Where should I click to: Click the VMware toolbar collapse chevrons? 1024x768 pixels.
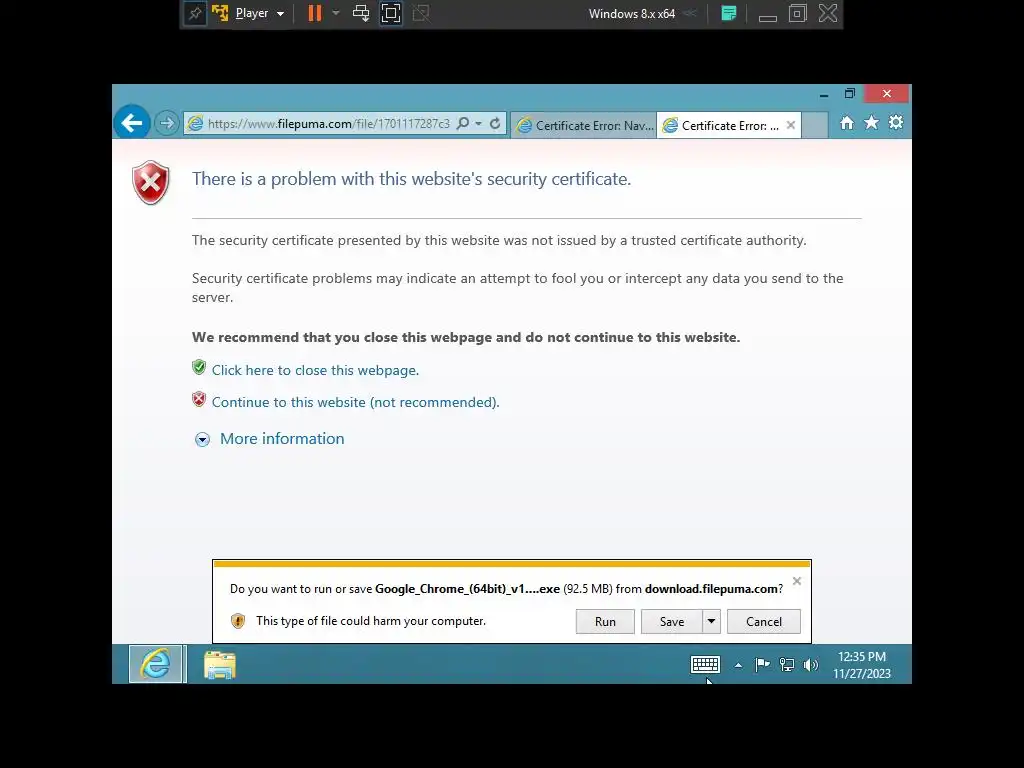pyautogui.click(x=690, y=13)
